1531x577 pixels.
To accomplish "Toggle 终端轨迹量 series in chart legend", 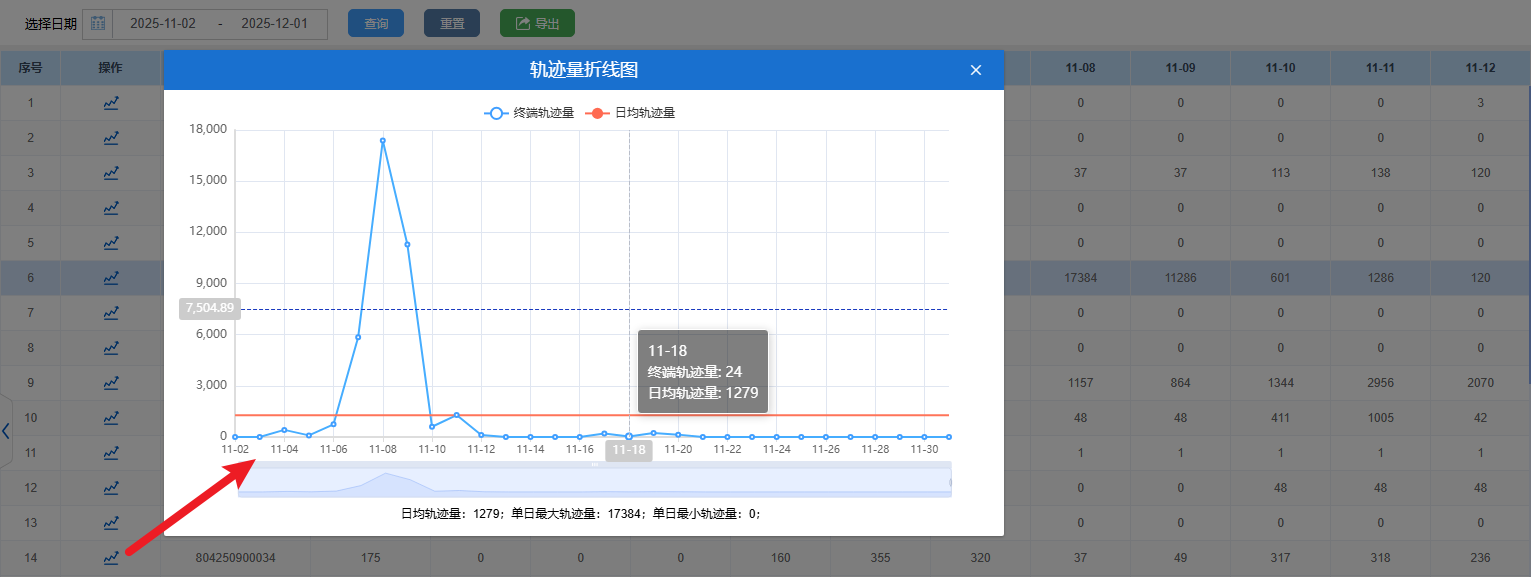I will 529,113.
